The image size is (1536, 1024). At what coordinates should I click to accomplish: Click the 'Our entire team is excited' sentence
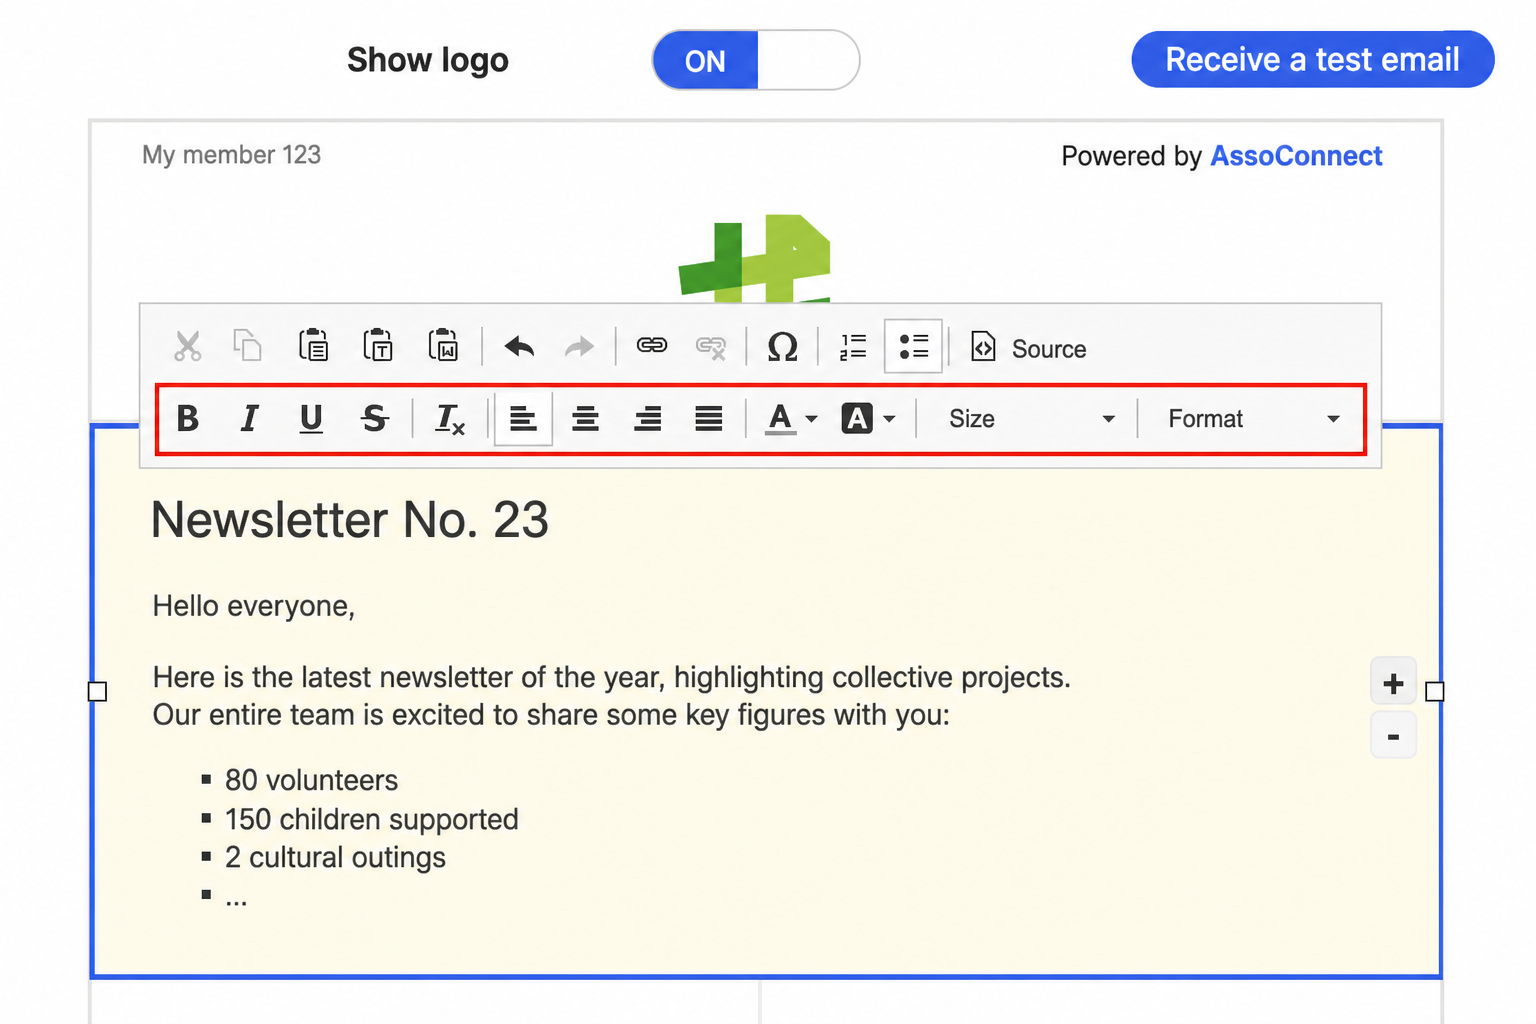[551, 715]
